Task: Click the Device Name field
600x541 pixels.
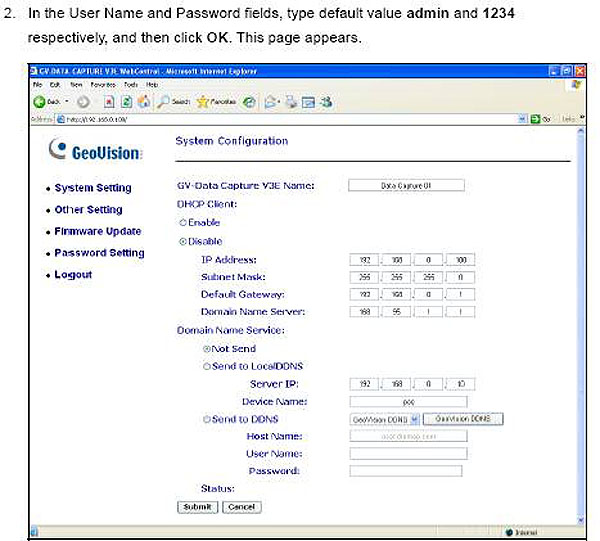Action: coord(408,402)
